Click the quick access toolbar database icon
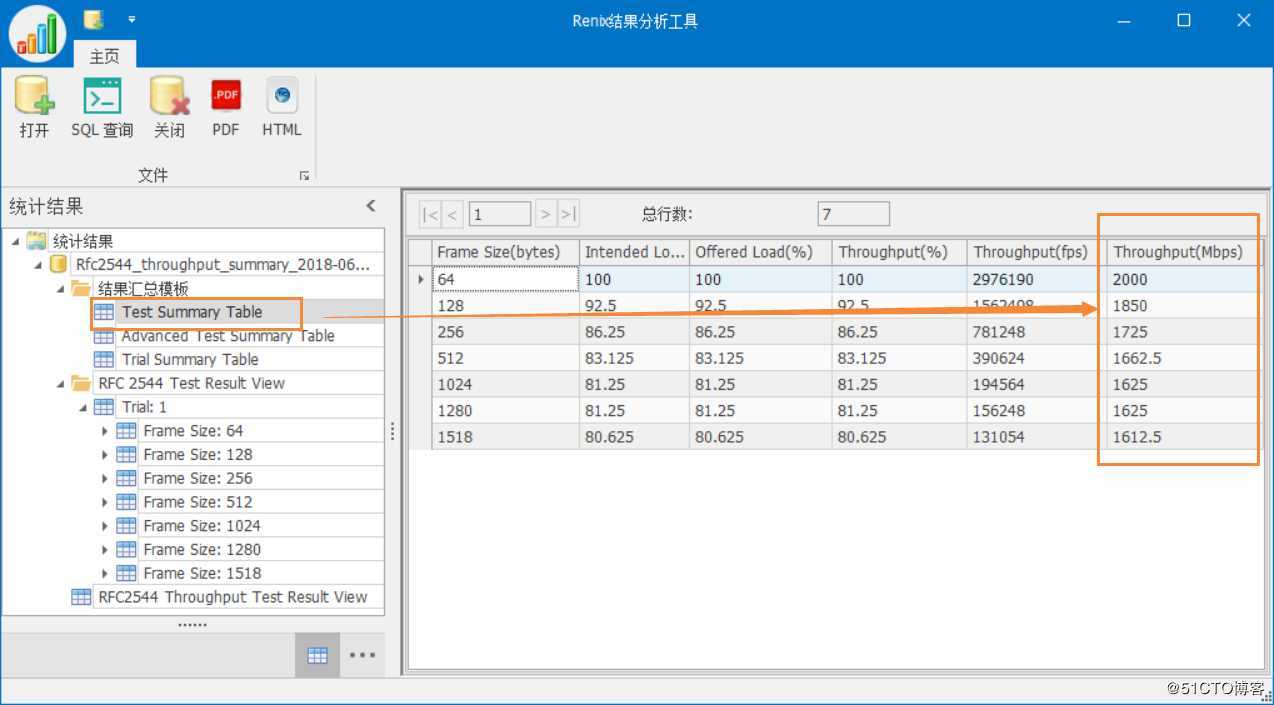 (x=93, y=19)
